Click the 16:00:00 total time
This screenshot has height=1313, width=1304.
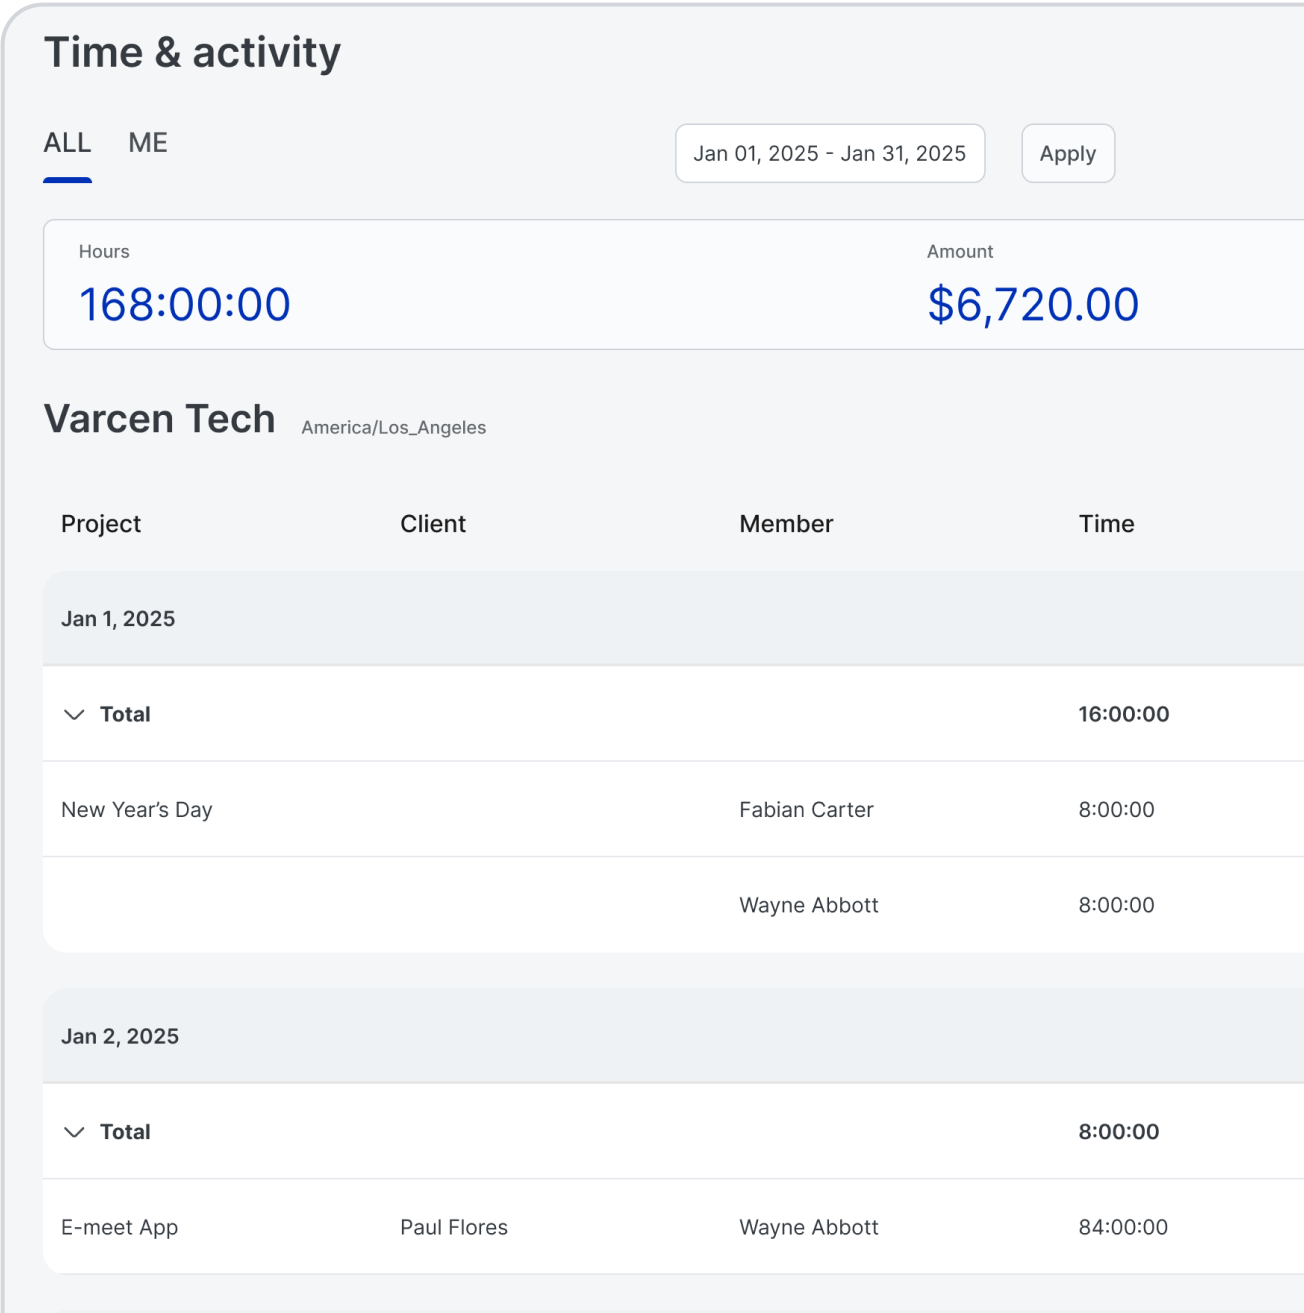pyautogui.click(x=1124, y=714)
